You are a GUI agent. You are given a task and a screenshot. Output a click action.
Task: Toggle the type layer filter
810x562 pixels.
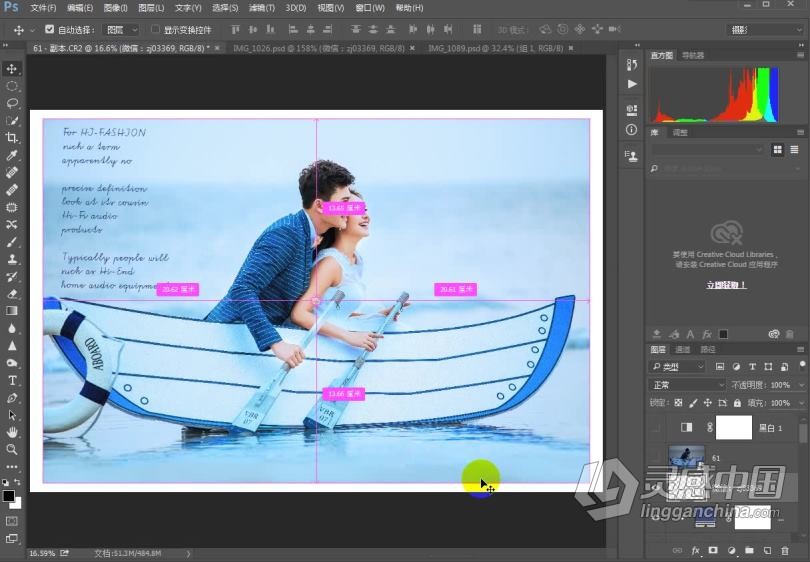click(752, 367)
